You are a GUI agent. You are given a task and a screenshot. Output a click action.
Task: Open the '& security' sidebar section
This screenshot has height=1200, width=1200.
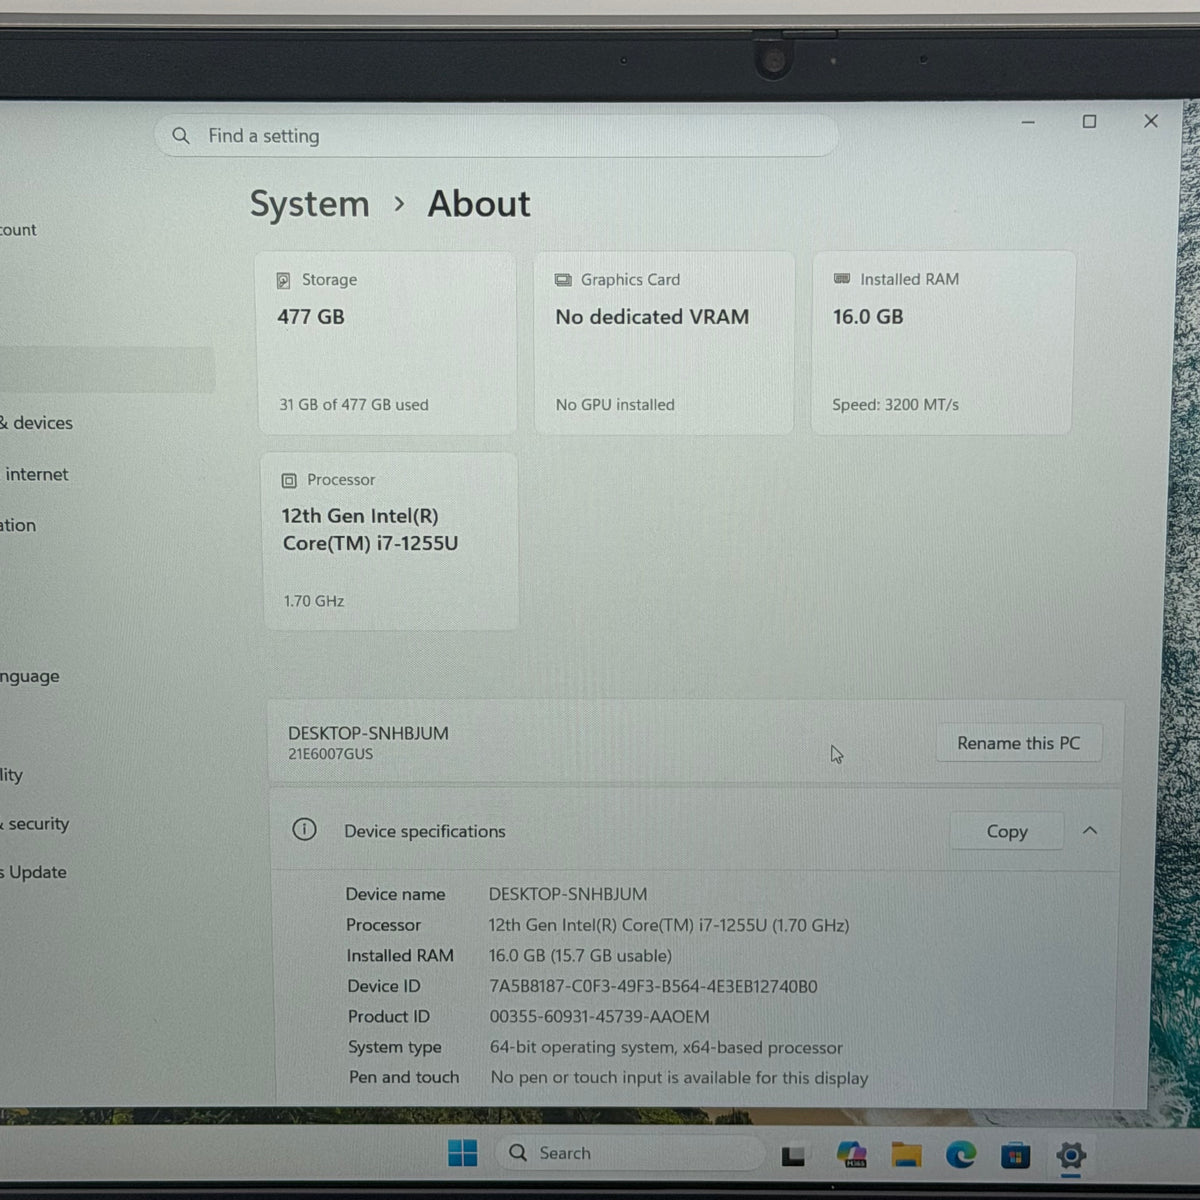(35, 824)
